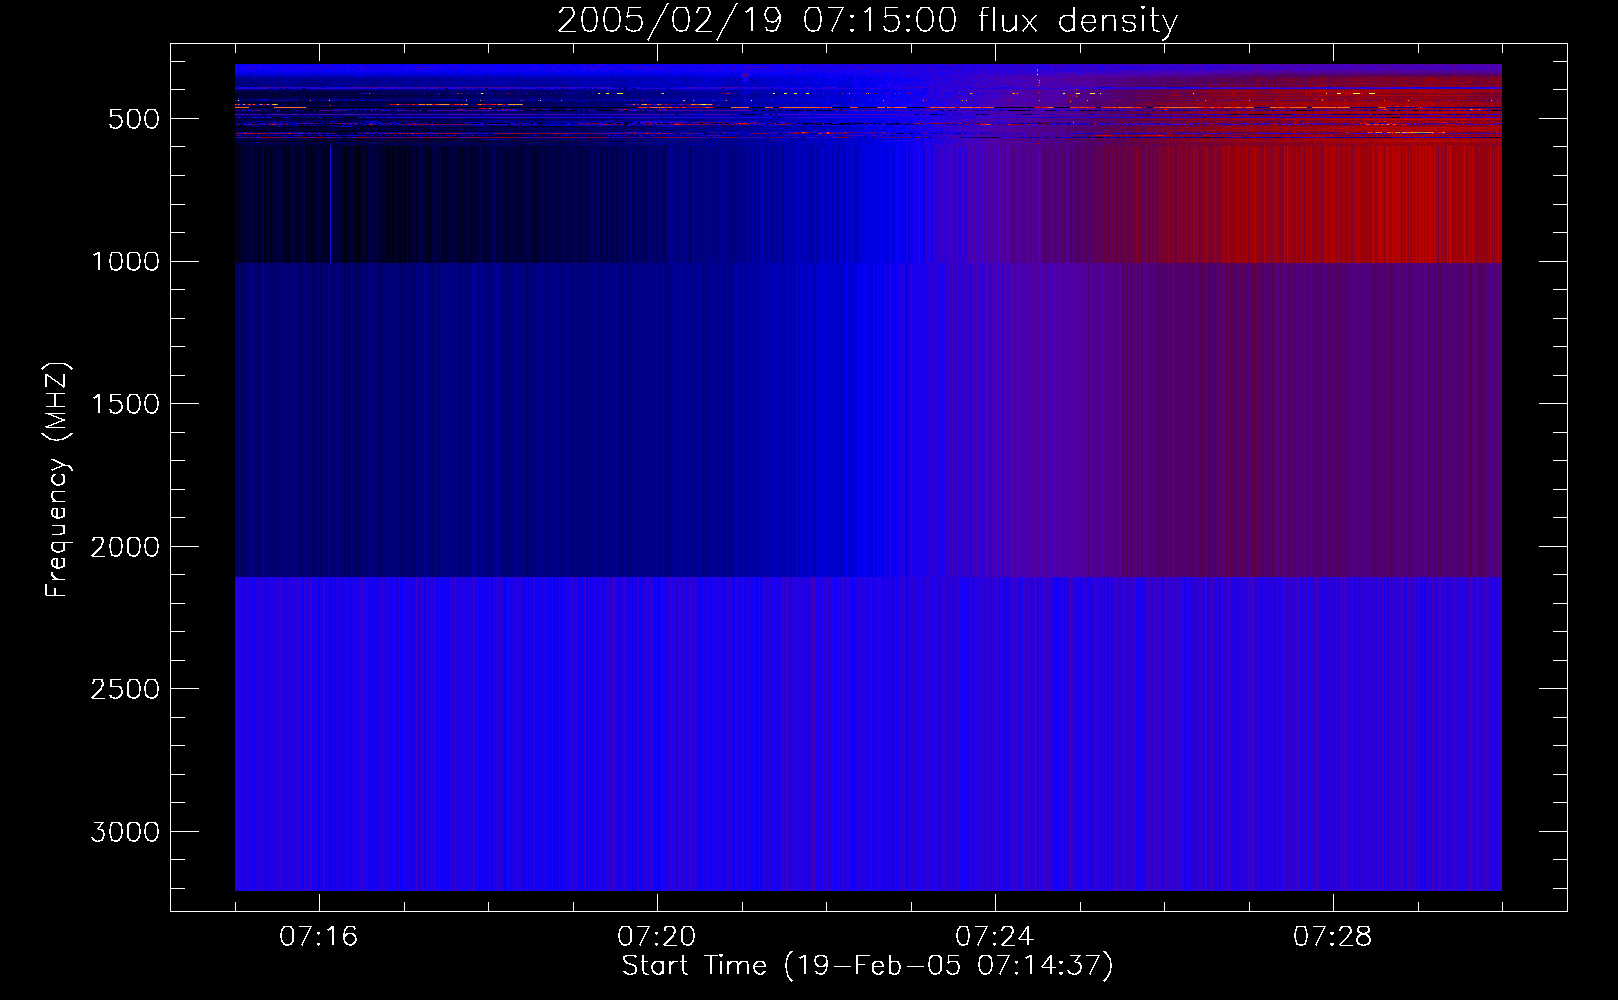Select the 500 frequency axis label

coord(134,119)
